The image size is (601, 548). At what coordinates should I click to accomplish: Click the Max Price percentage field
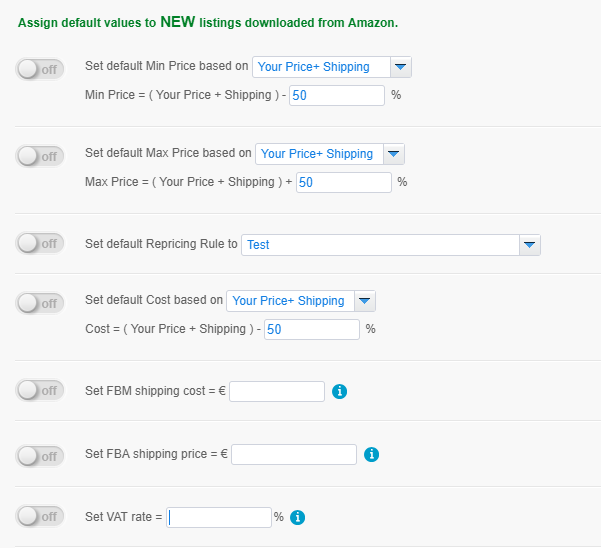click(344, 182)
